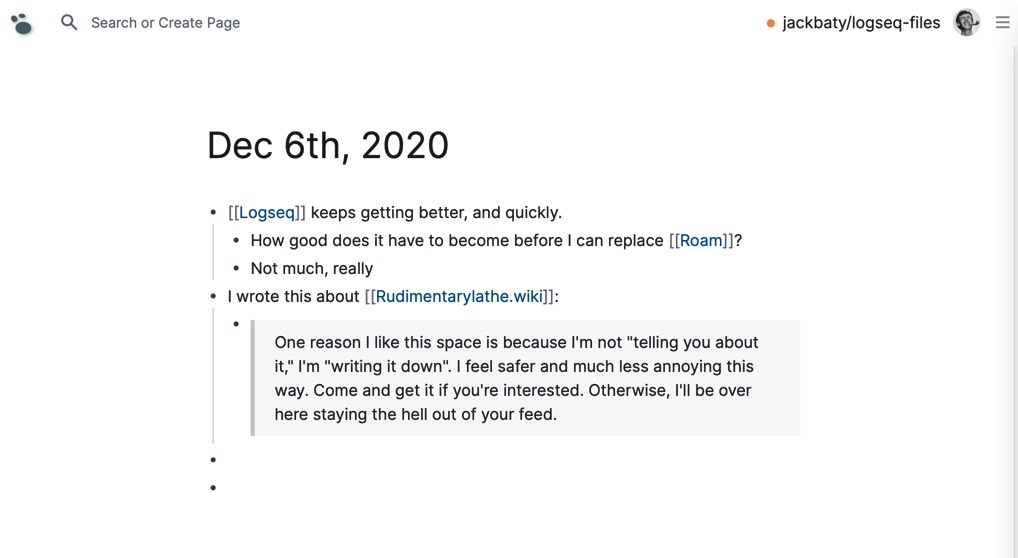The image size is (1018, 558).
Task: Collapse the Logseq block via its bullet
Action: pos(213,212)
